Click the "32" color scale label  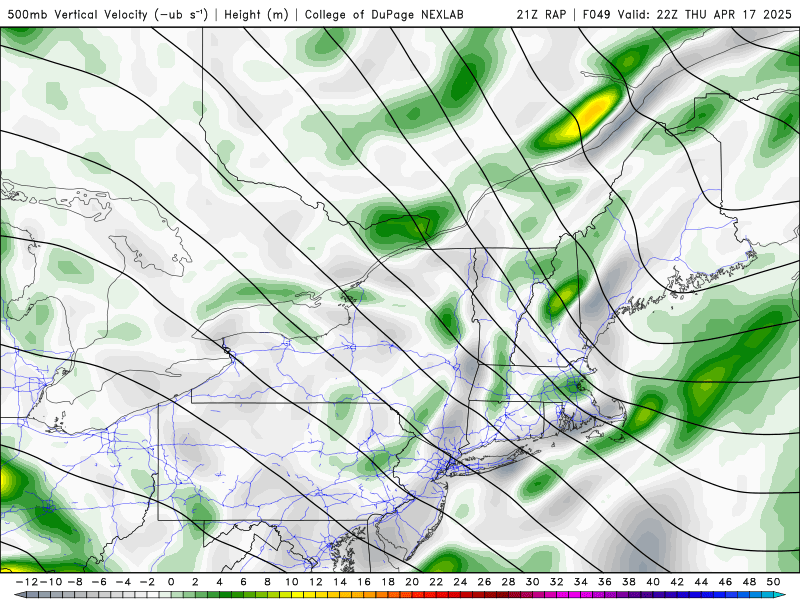click(x=557, y=582)
